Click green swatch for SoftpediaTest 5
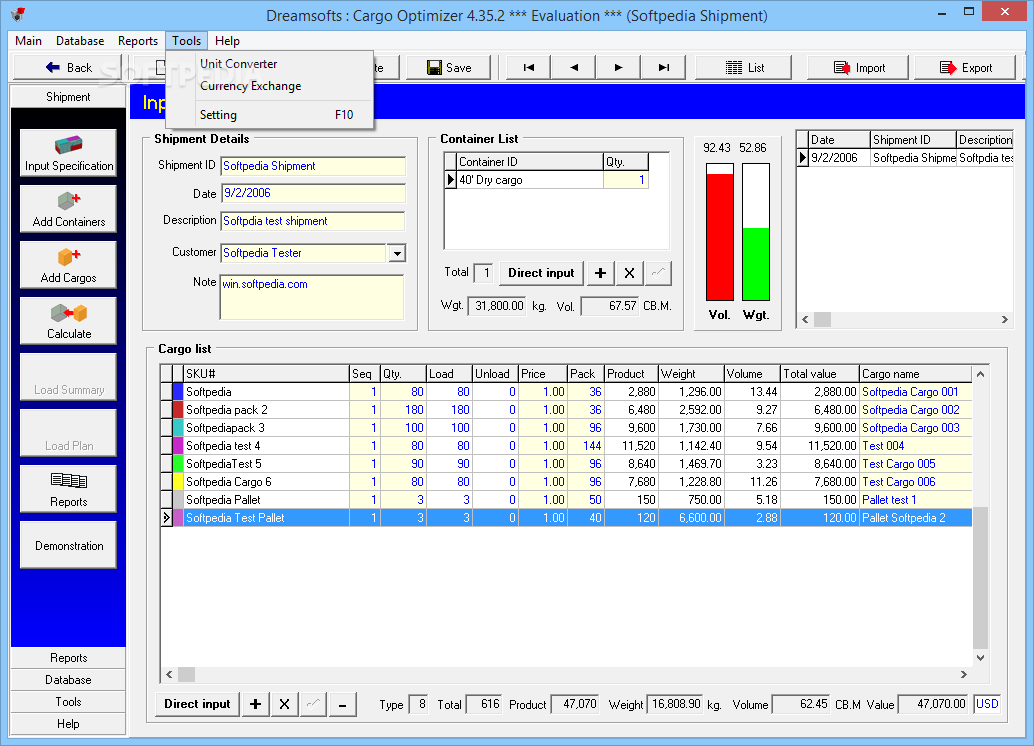Viewport: 1034px width, 746px height. (x=178, y=464)
